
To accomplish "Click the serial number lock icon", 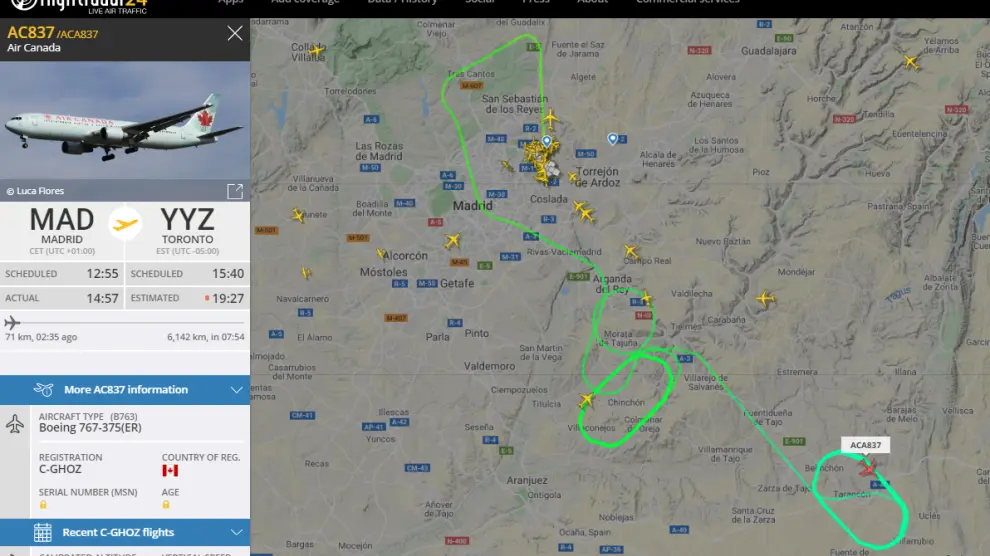I will [43, 505].
